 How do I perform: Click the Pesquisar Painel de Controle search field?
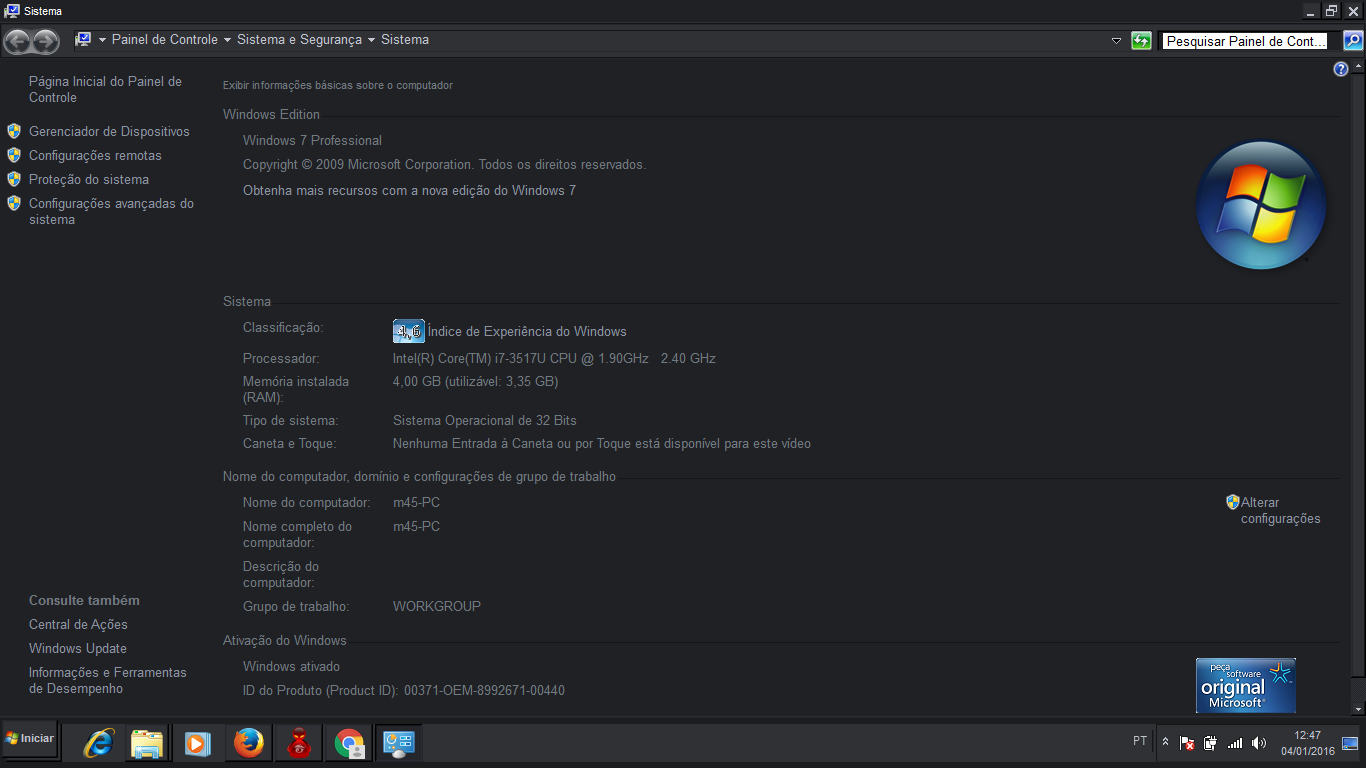pos(1247,41)
